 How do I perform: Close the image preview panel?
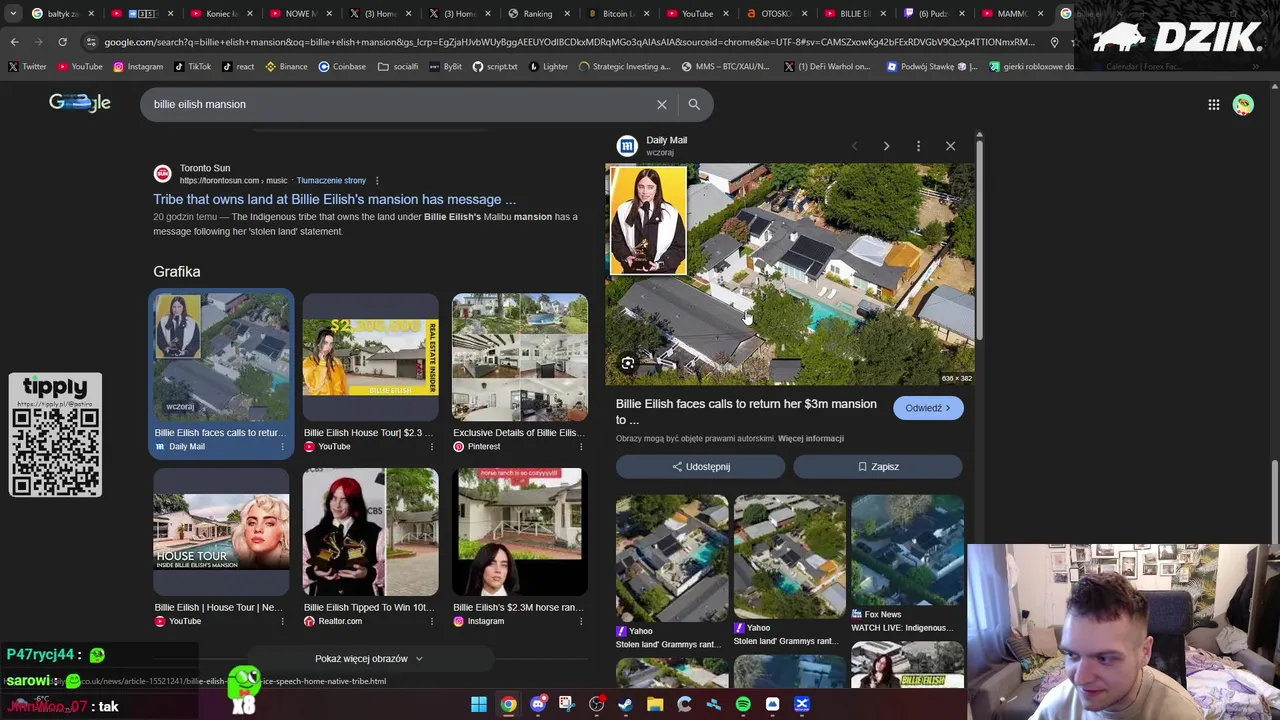point(950,146)
